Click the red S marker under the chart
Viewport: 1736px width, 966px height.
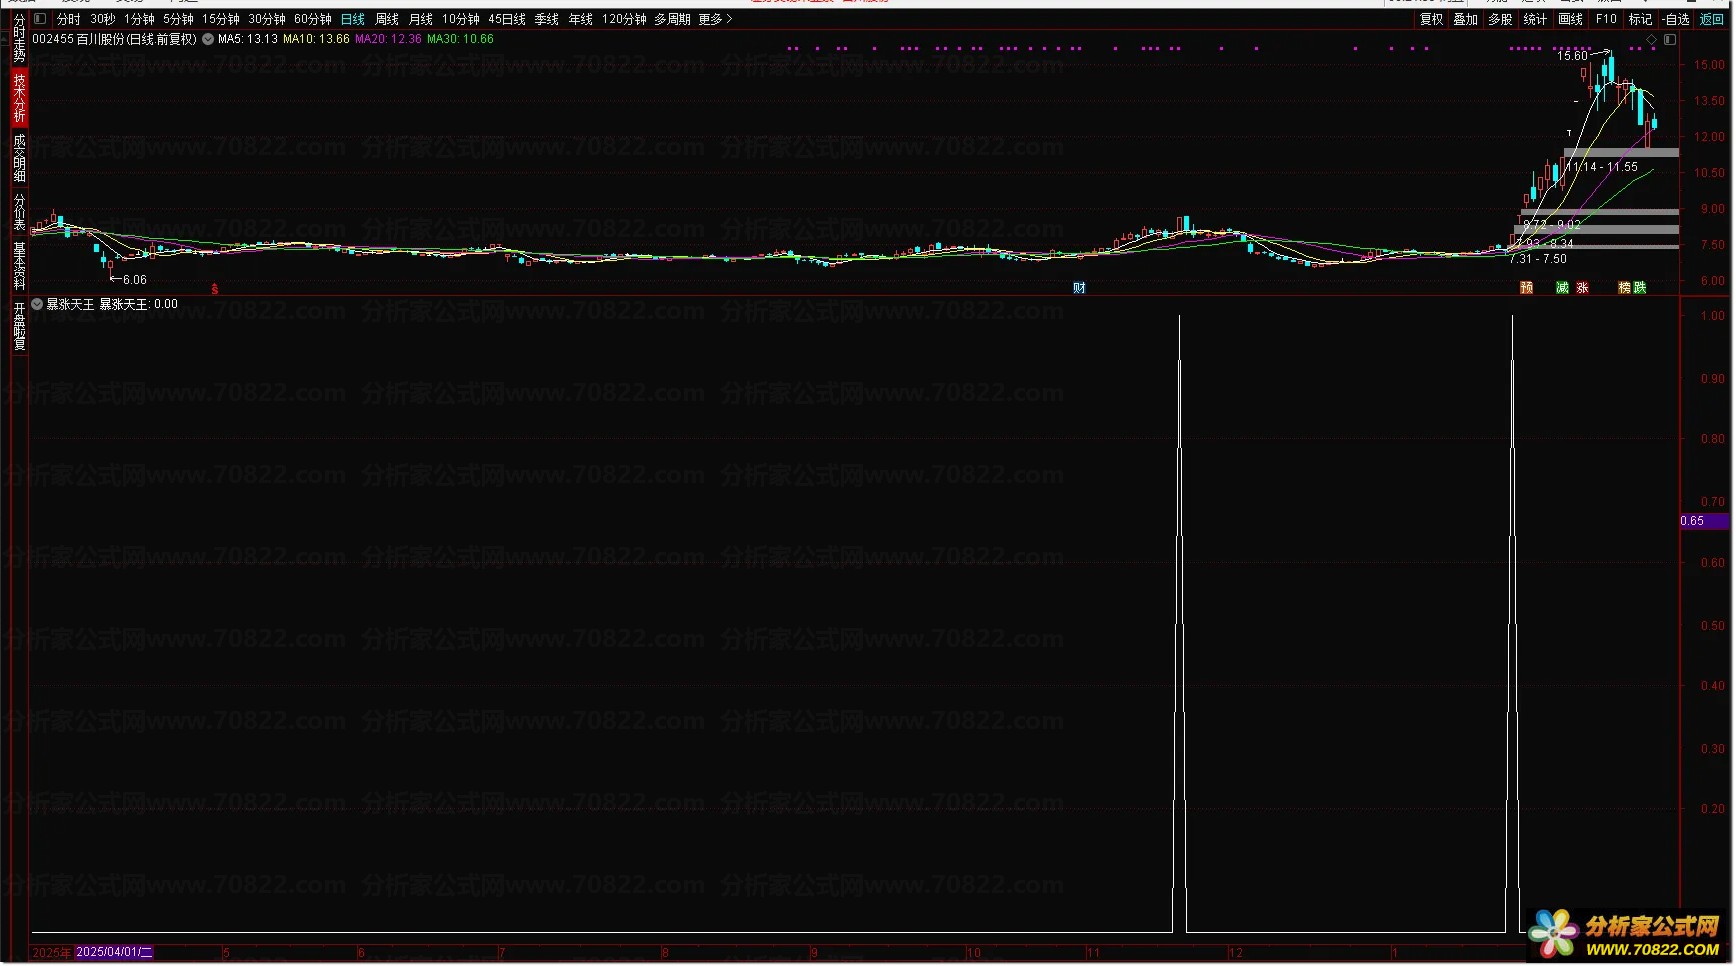tap(214, 289)
